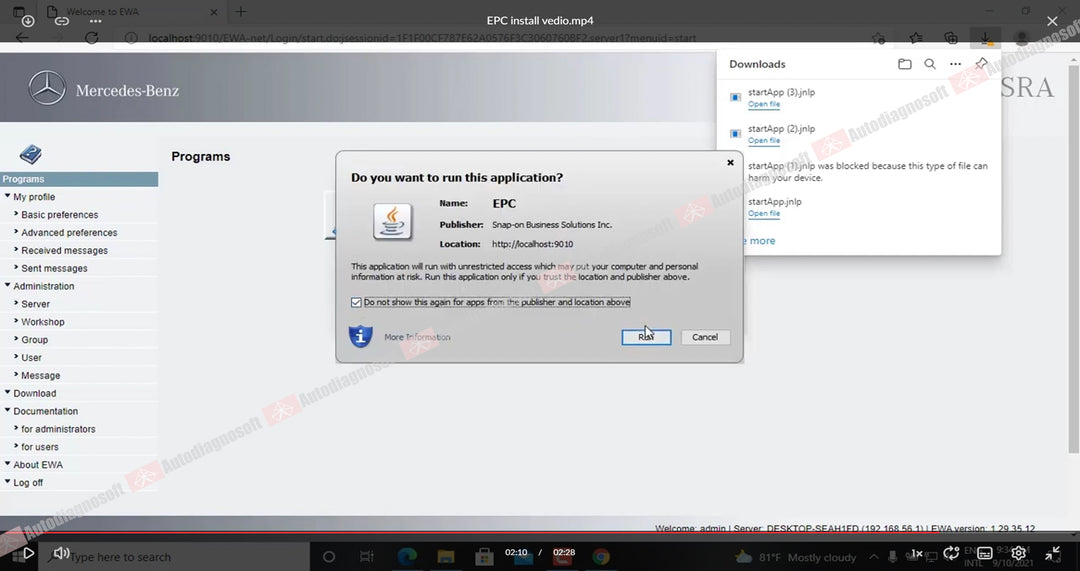Open the weather widget 81°F

pos(796,557)
